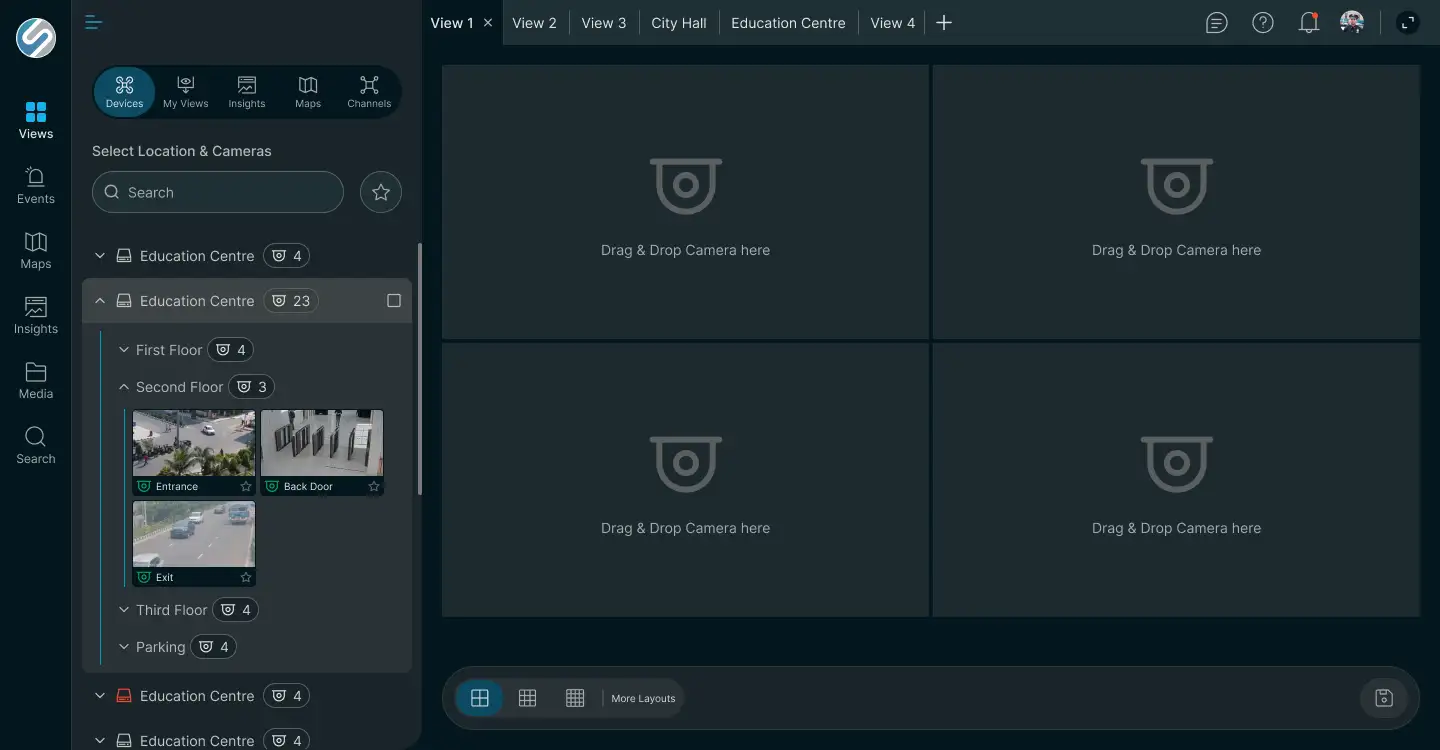The width and height of the screenshot is (1440, 750).
Task: Toggle fullscreen with the expand icon
Action: point(1408,22)
